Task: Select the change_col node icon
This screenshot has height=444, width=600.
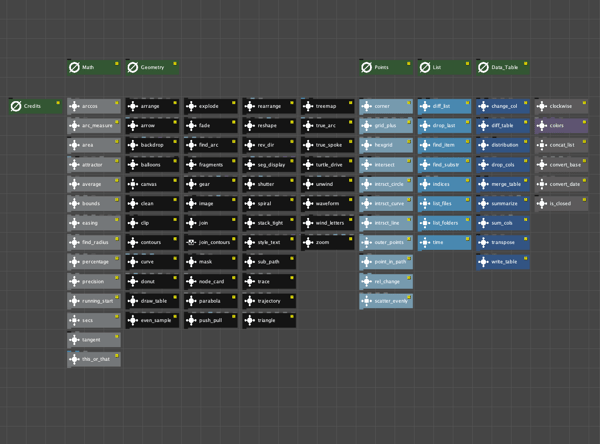Action: (484, 106)
